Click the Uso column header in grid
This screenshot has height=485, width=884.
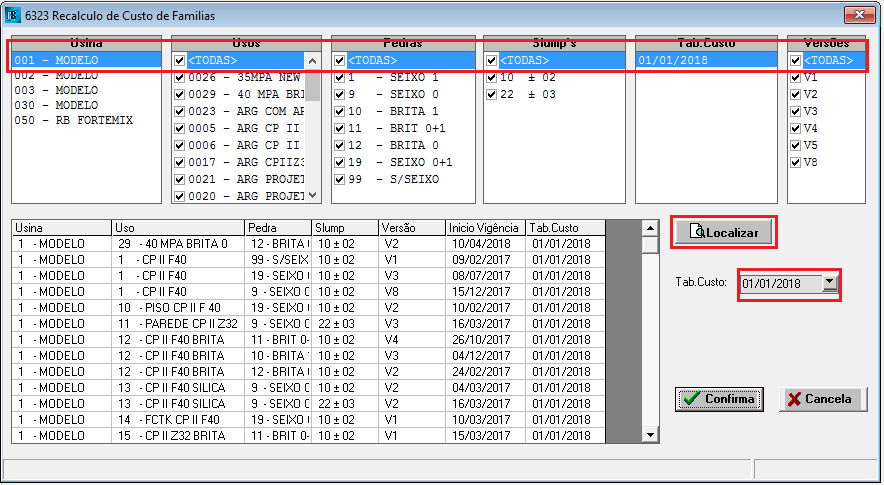[x=178, y=228]
